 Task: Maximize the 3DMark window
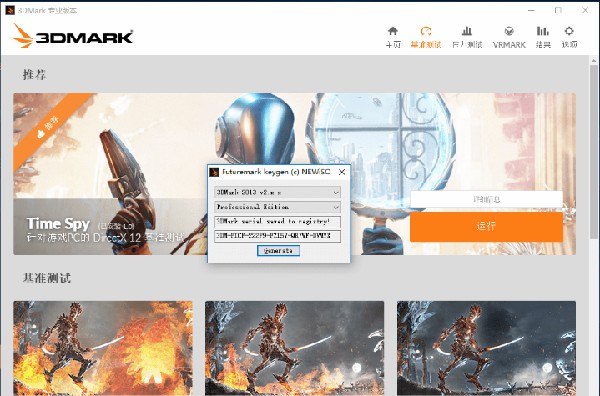pos(558,10)
